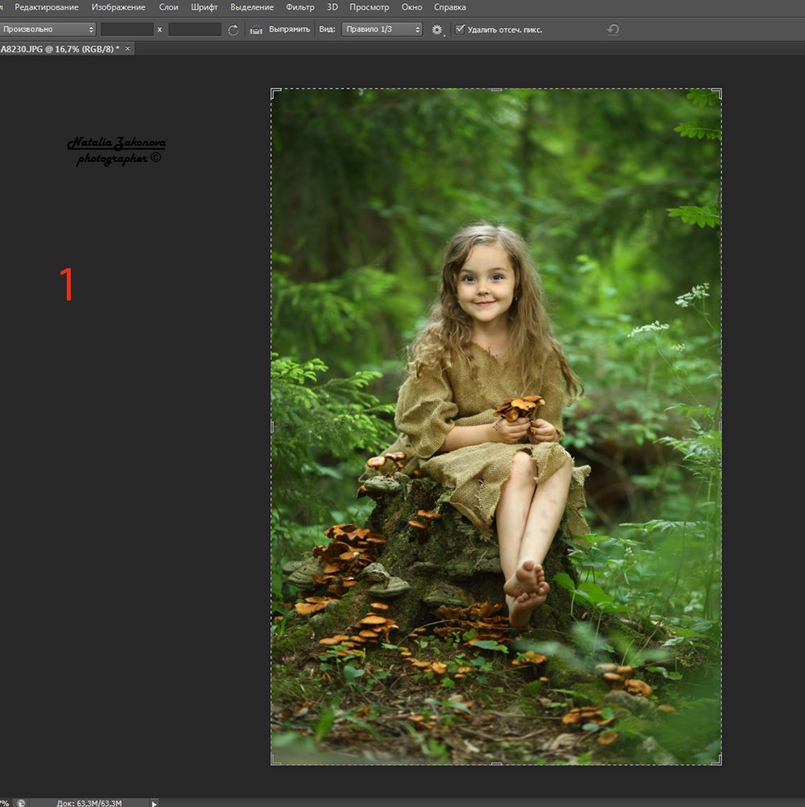Open the Редактирование menu
Image resolution: width=805 pixels, height=807 pixels.
click(46, 7)
